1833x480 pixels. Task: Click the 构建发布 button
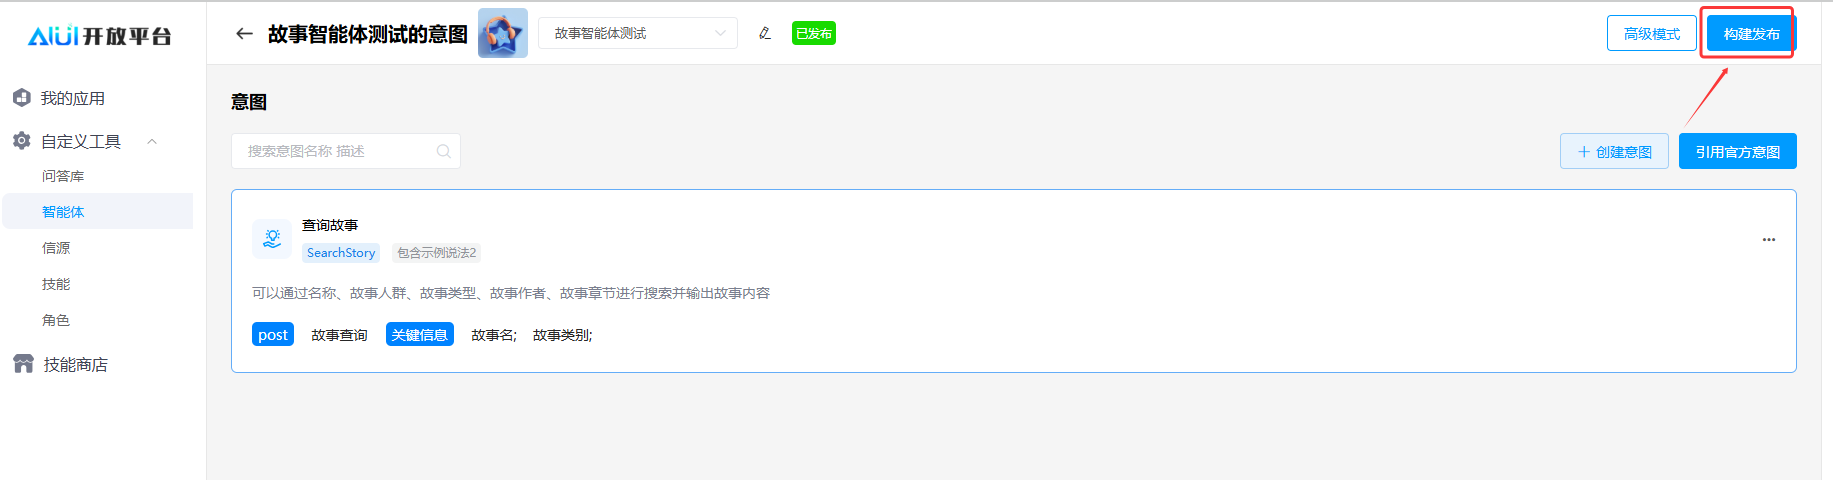pos(1750,34)
